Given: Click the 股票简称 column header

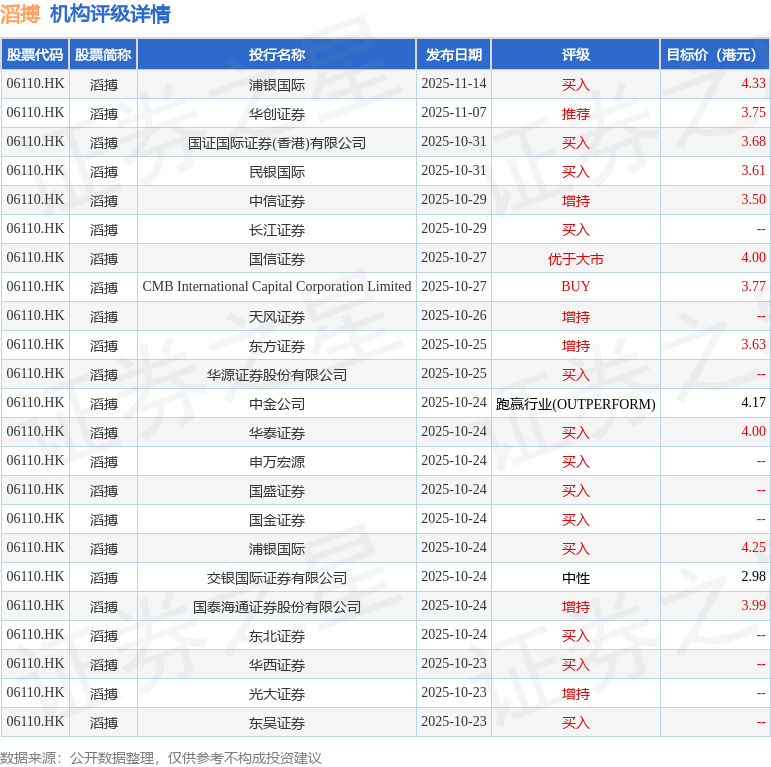Looking at the screenshot, I should pyautogui.click(x=103, y=55).
